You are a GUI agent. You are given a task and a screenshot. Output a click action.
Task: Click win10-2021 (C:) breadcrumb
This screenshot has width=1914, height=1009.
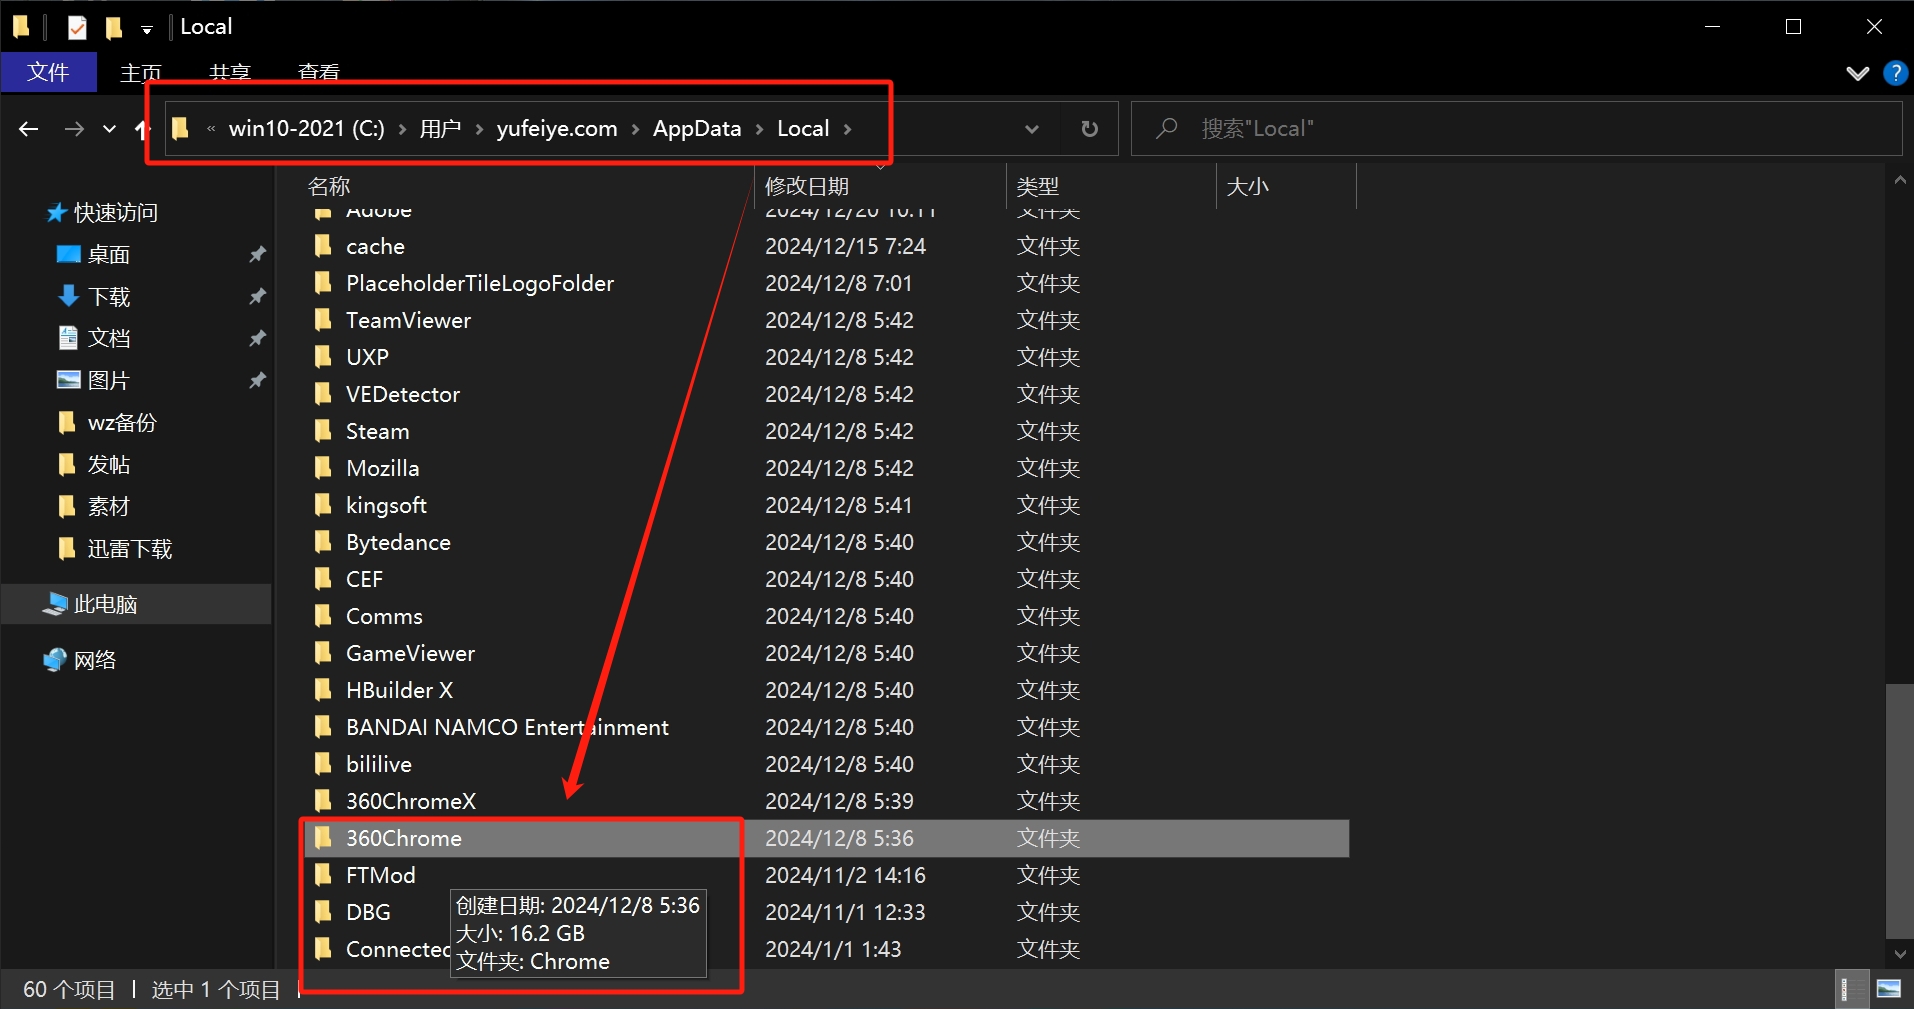[306, 128]
